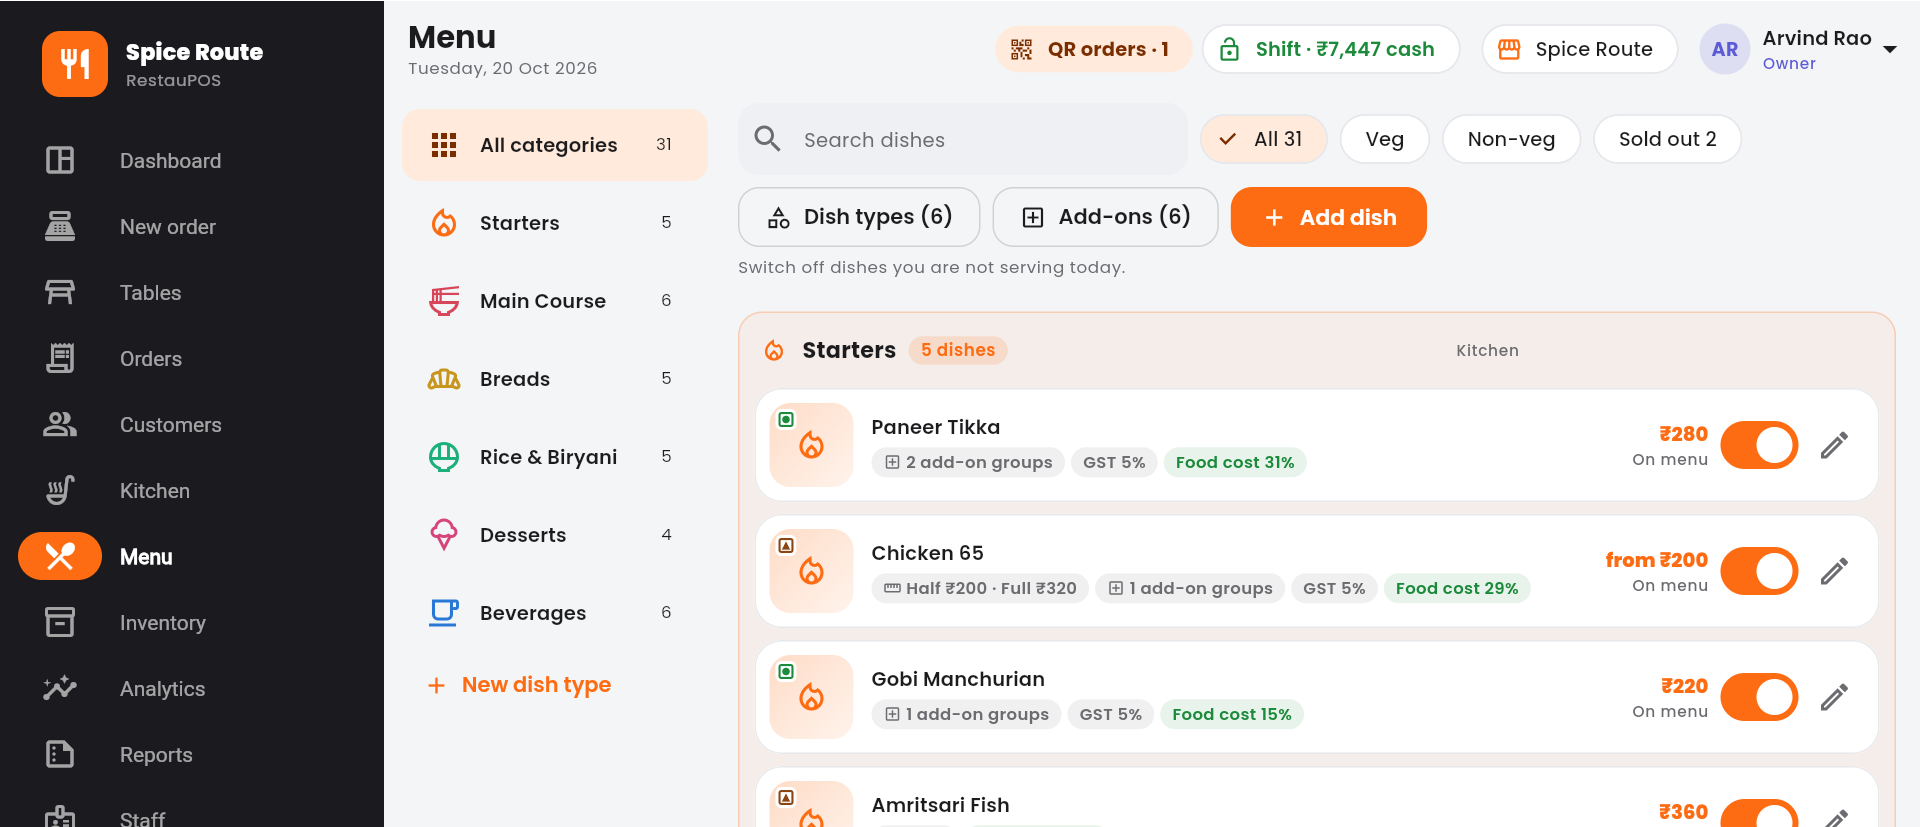Viewport: 1920px width, 827px height.
Task: Click the Gobi Manchurian dish name
Action: (958, 679)
